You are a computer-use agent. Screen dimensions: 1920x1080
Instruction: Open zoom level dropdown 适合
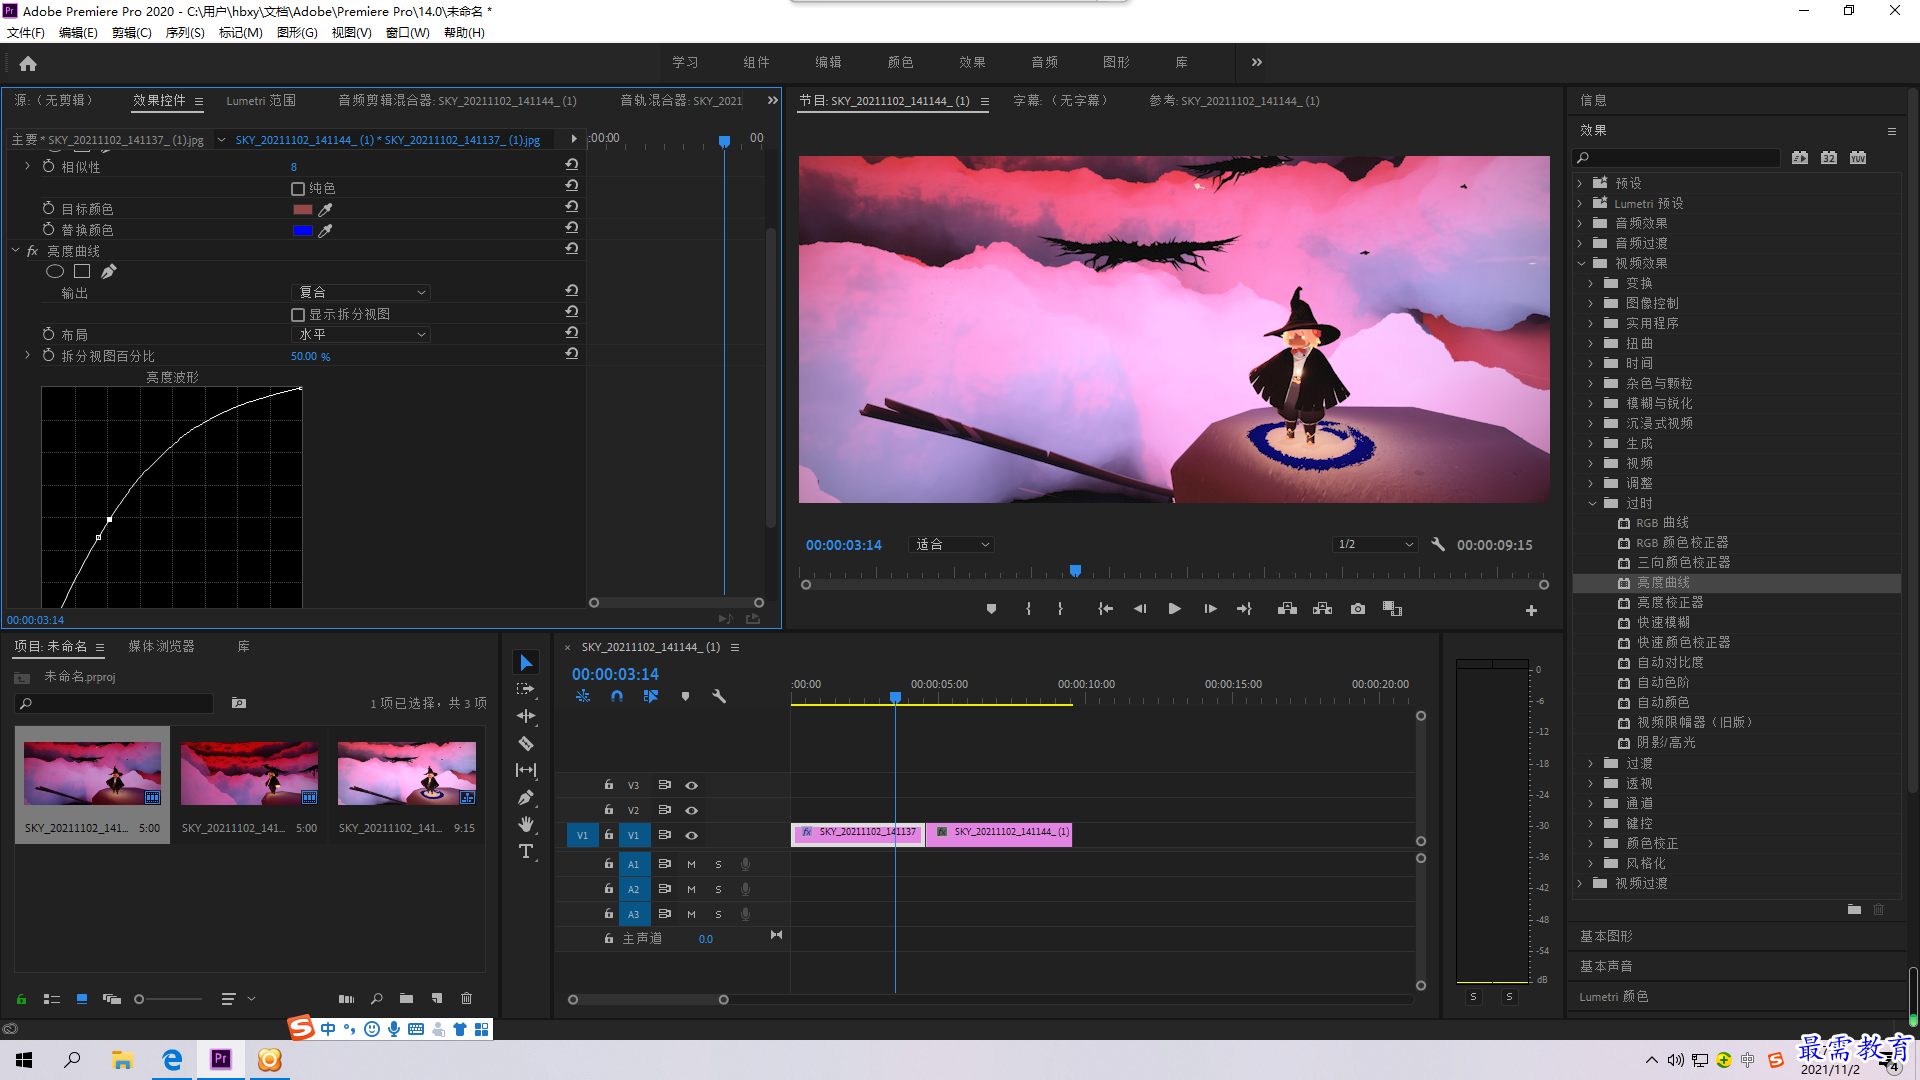pos(951,544)
